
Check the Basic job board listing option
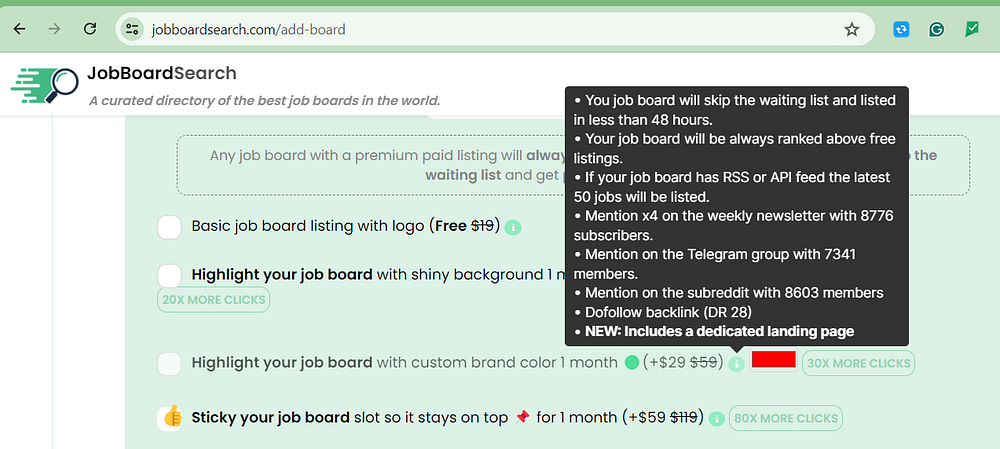[x=169, y=226]
